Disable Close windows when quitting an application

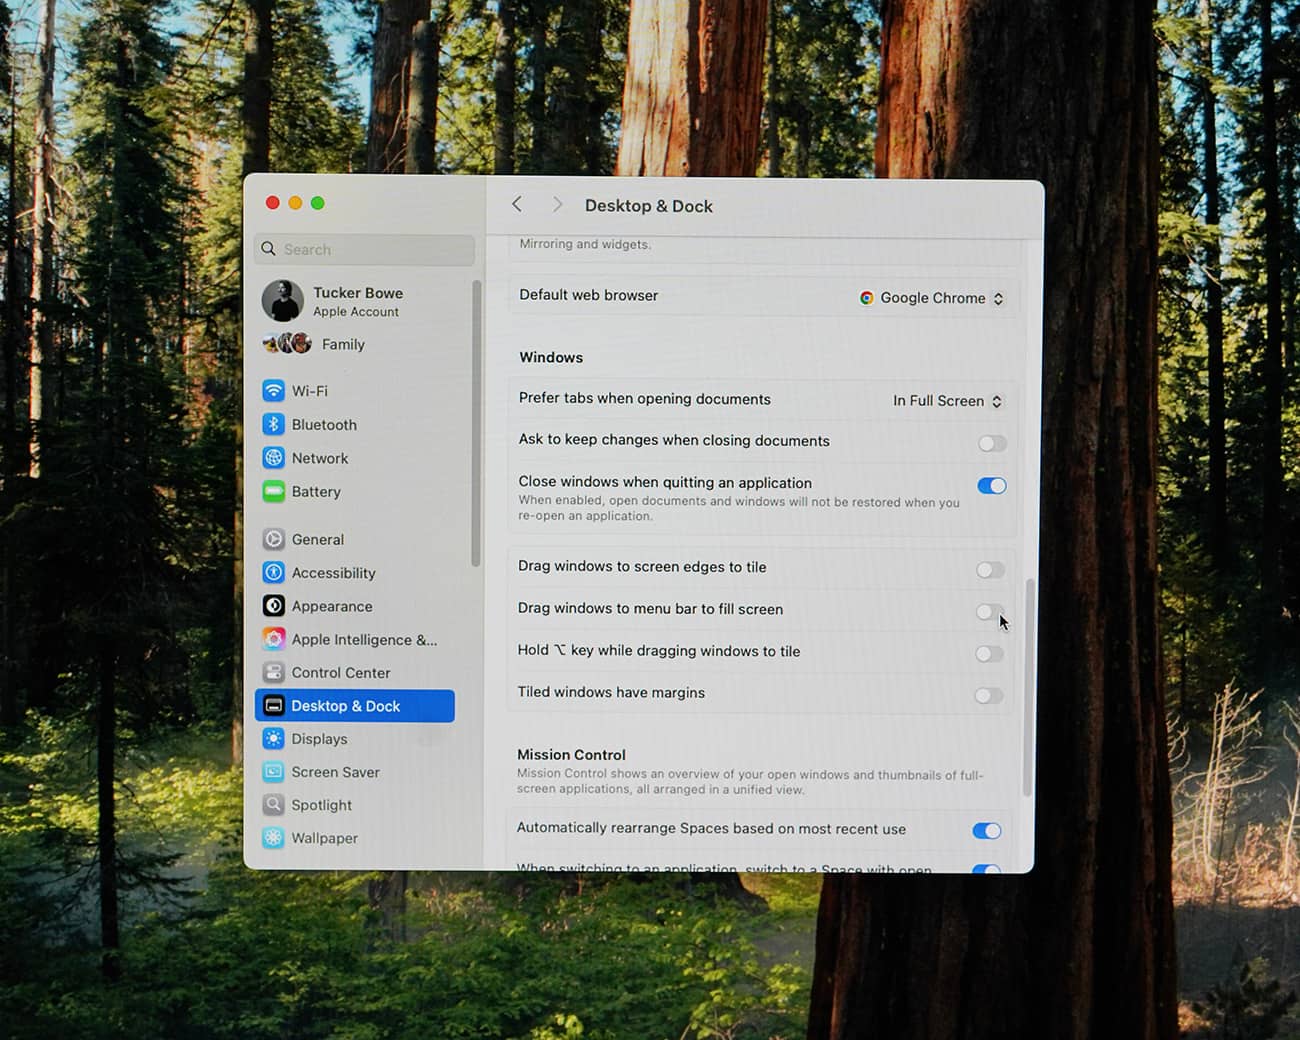[x=991, y=485]
